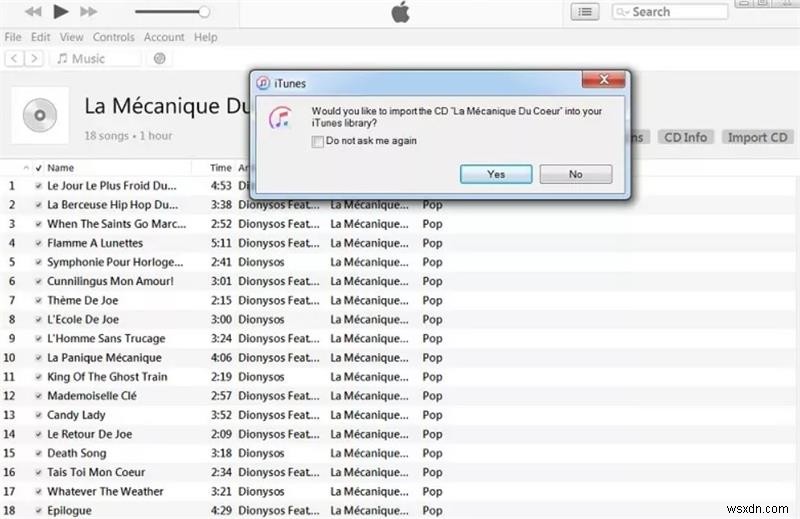Uncheck track Mademoiselle Clé
Screen dimensions: 800x519
point(38,397)
